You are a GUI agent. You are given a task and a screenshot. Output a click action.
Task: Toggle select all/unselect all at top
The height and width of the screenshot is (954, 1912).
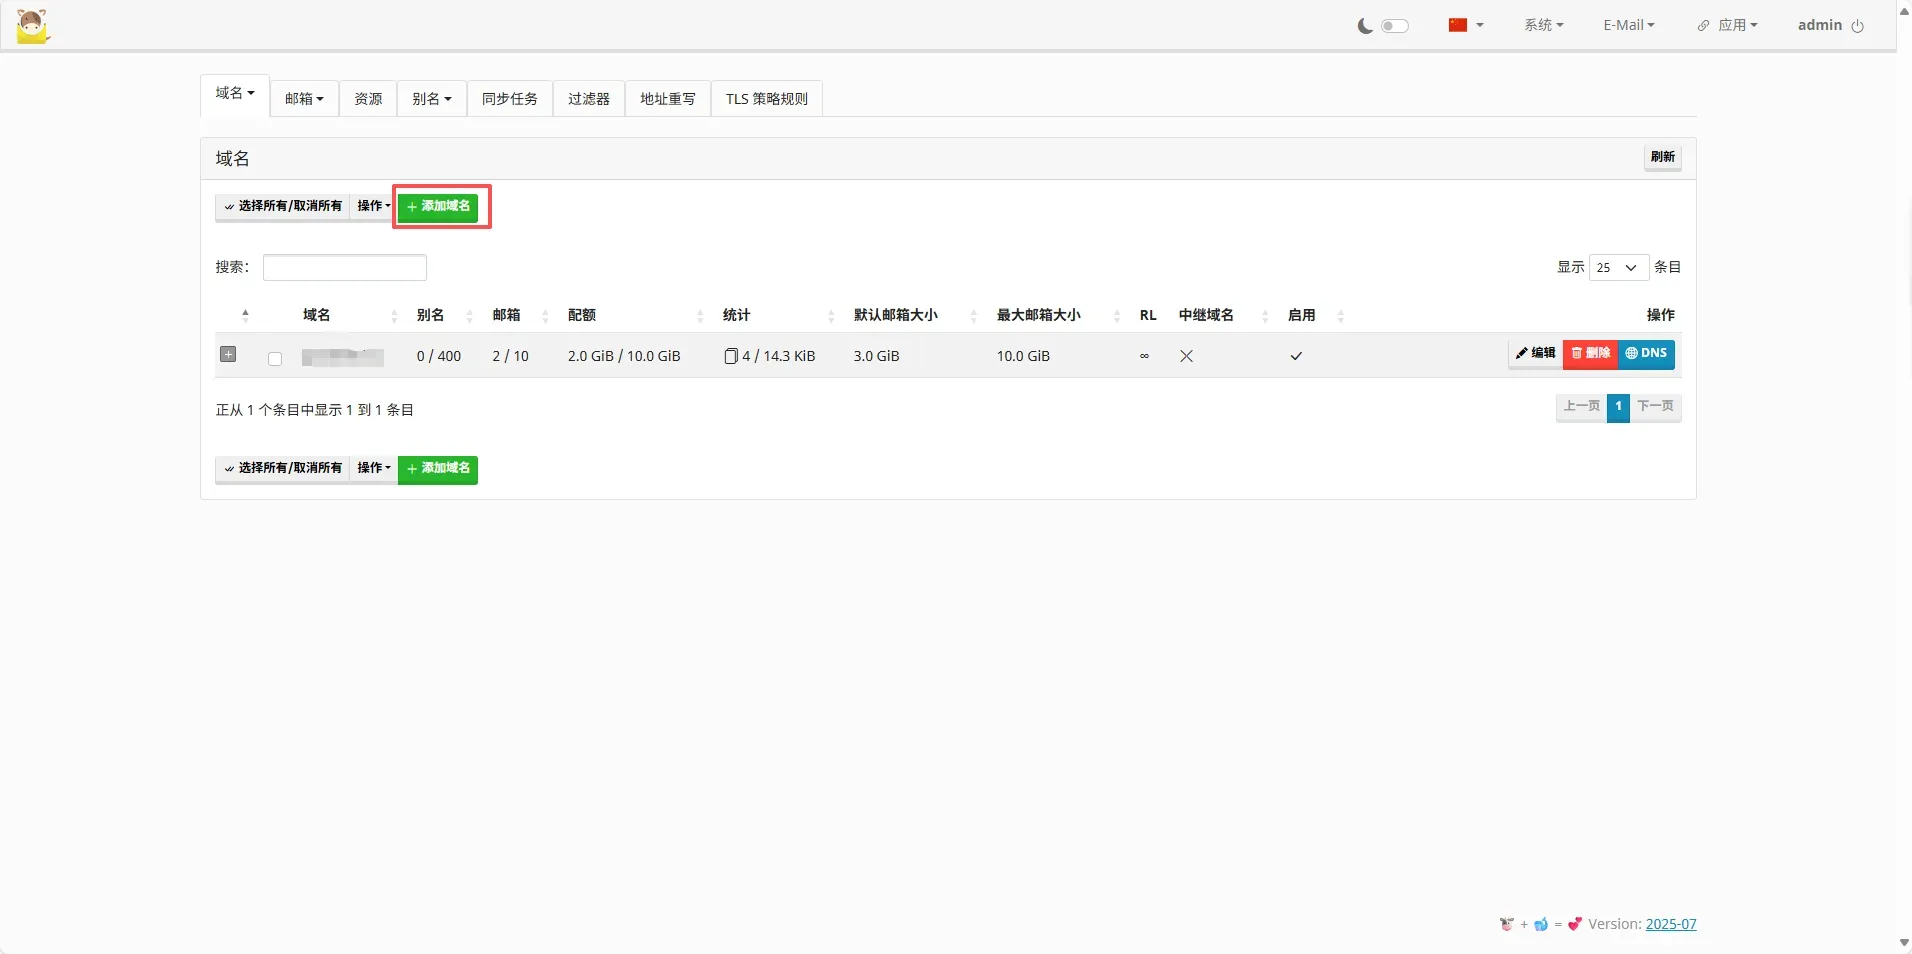pos(283,206)
